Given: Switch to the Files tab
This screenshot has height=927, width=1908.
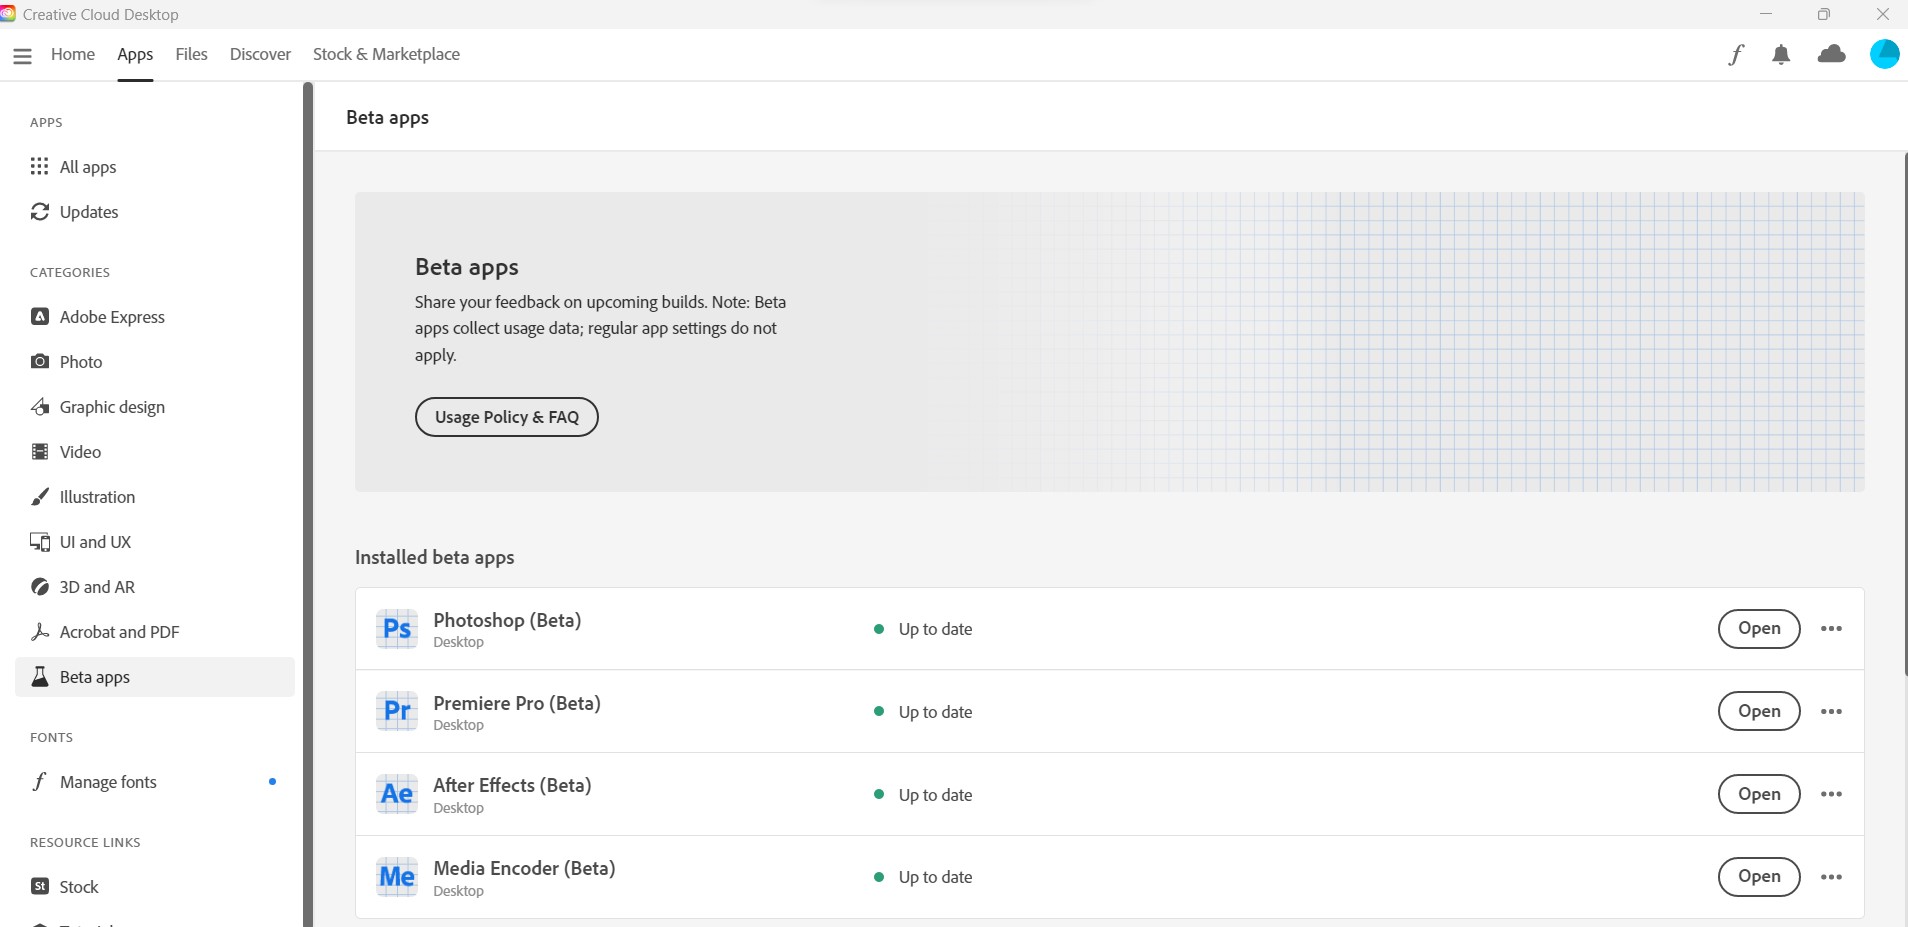Looking at the screenshot, I should [191, 54].
